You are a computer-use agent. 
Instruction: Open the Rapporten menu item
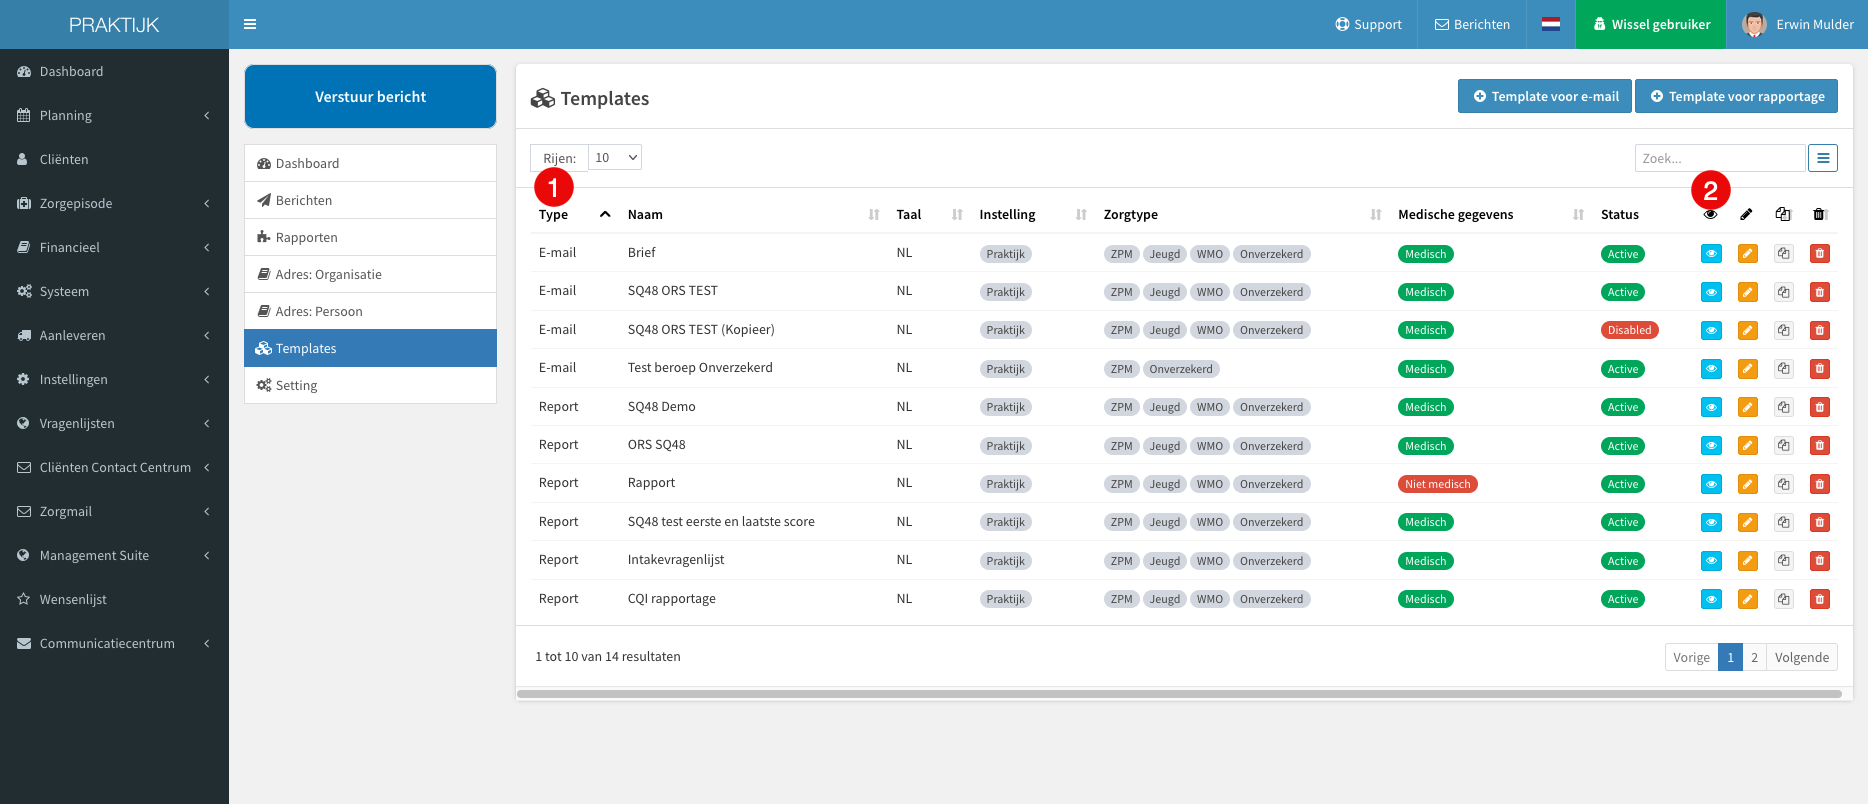pos(370,237)
